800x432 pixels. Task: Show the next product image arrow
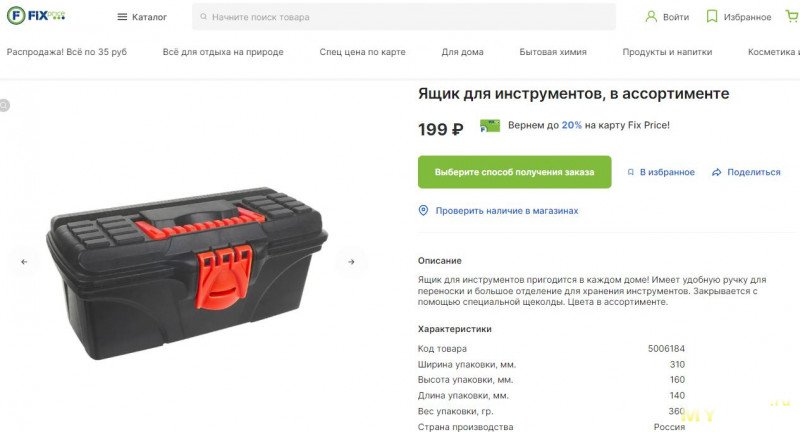tap(351, 262)
